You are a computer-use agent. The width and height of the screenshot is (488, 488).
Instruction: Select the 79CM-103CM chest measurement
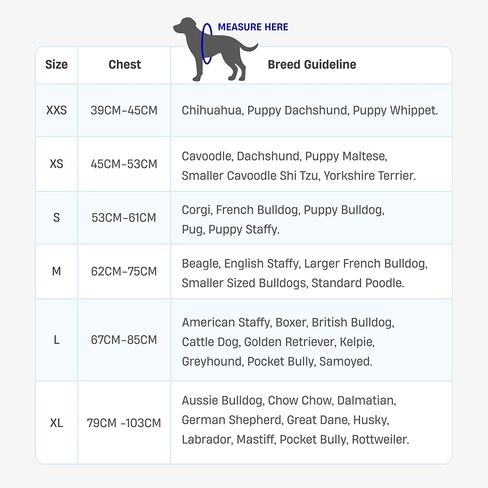[124, 423]
